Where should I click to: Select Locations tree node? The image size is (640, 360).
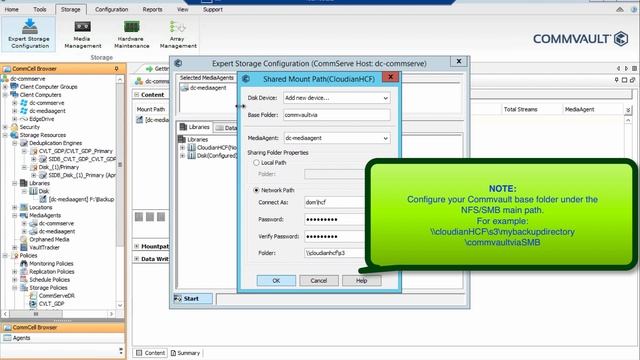tap(40, 207)
